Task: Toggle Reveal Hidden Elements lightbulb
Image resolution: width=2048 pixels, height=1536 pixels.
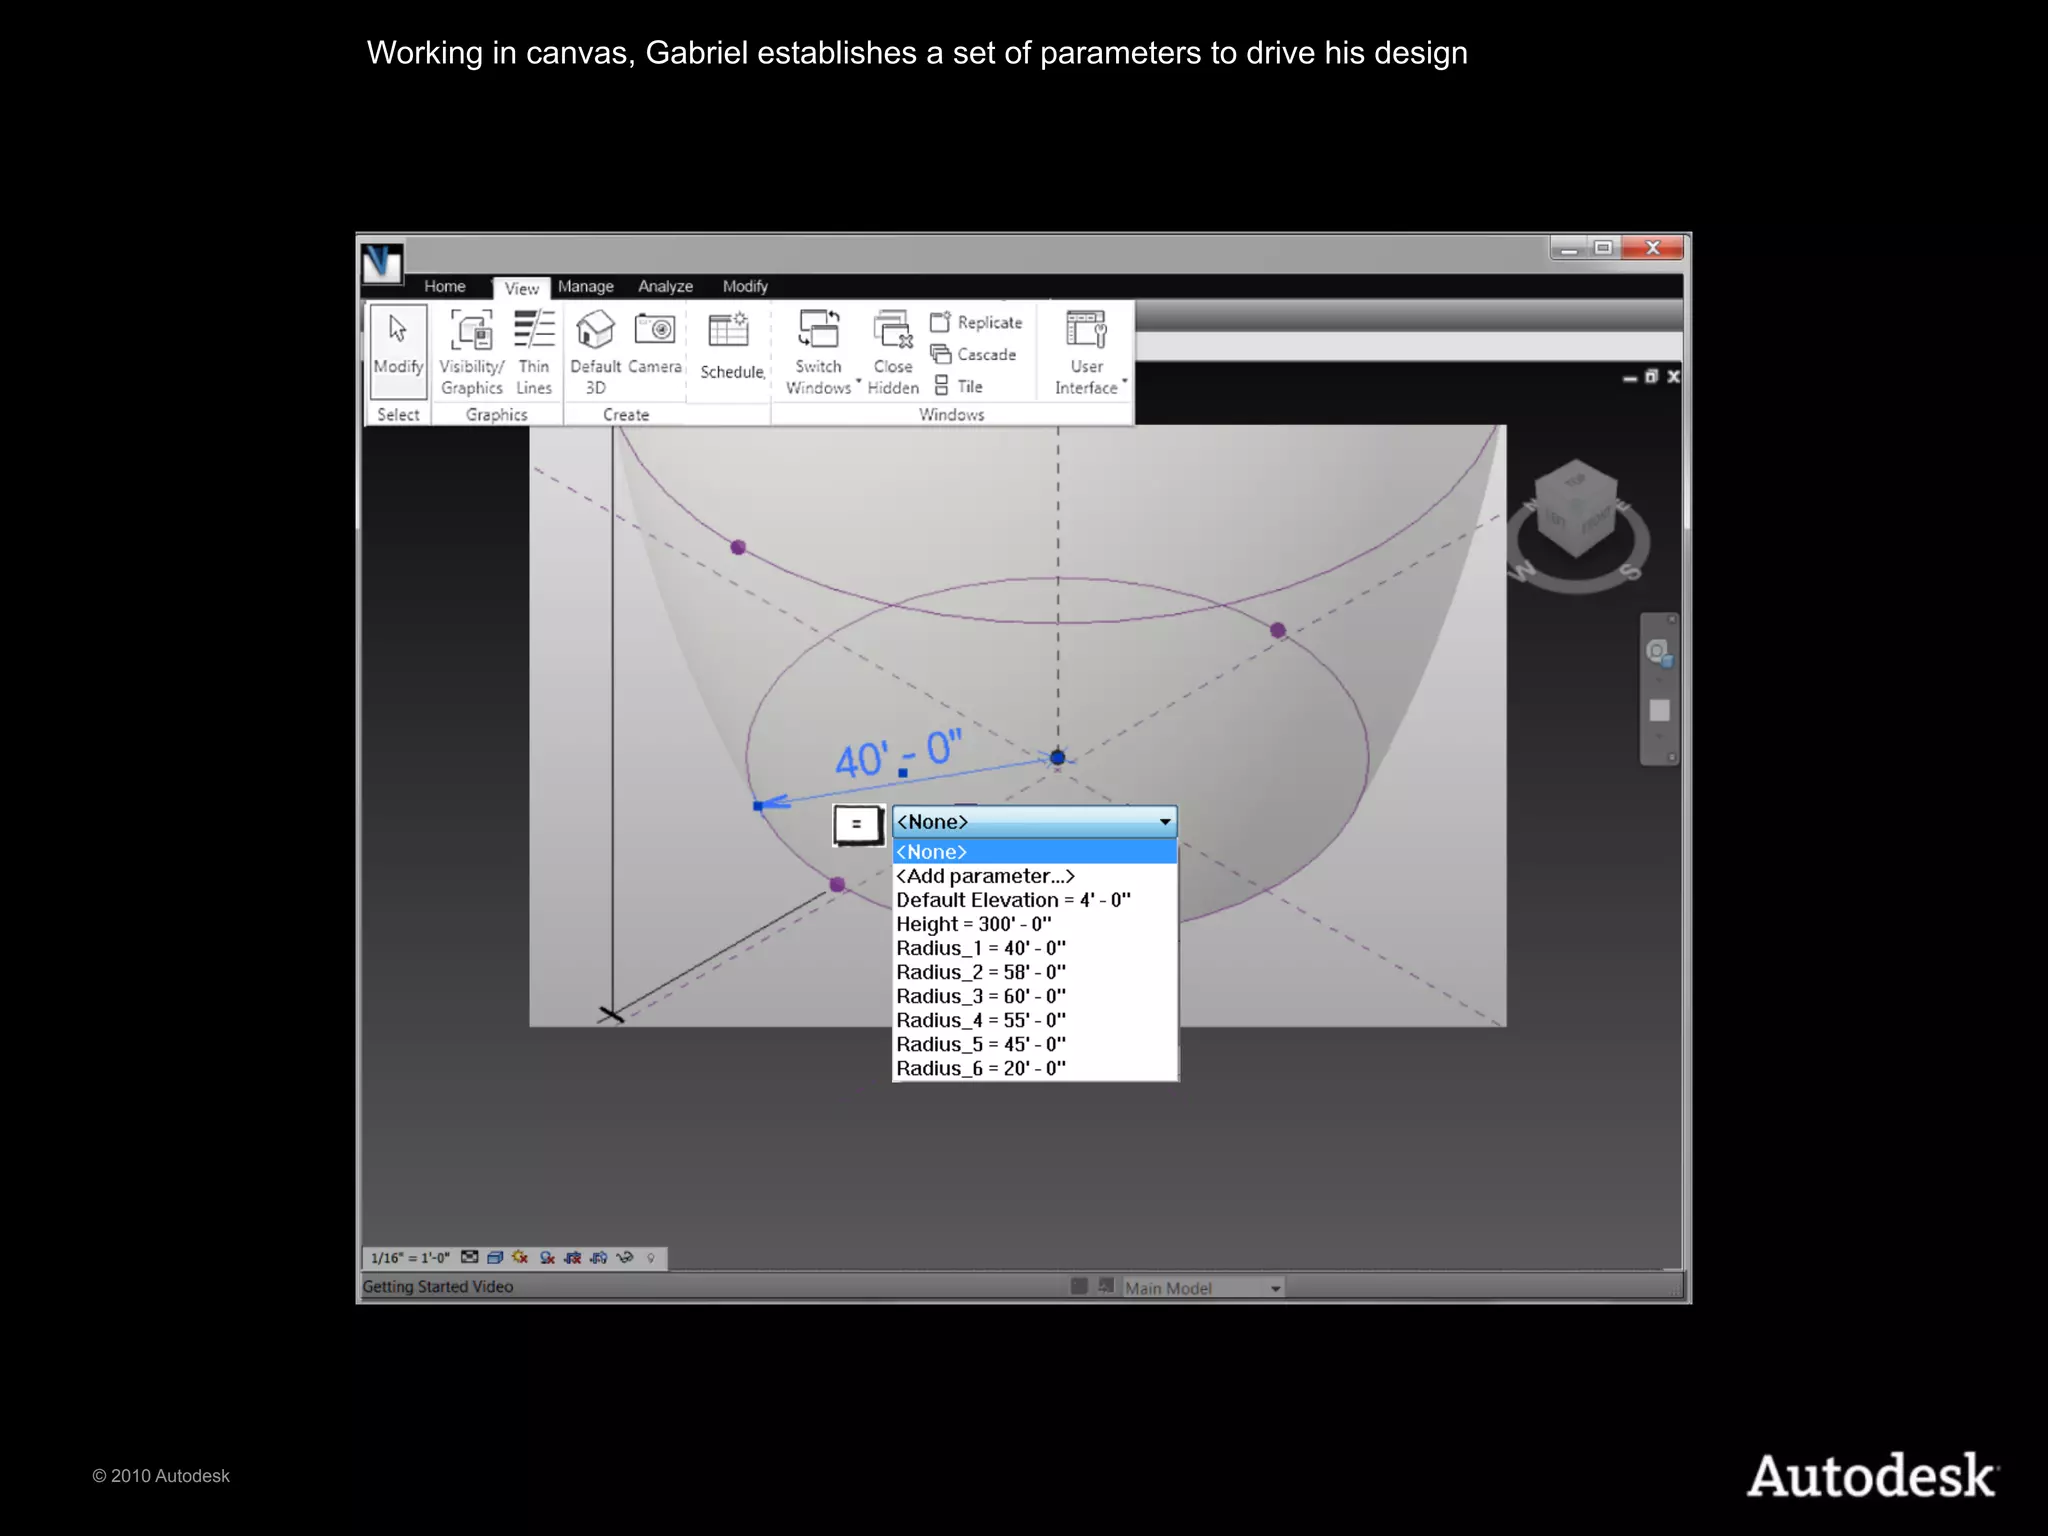Action: (651, 1258)
